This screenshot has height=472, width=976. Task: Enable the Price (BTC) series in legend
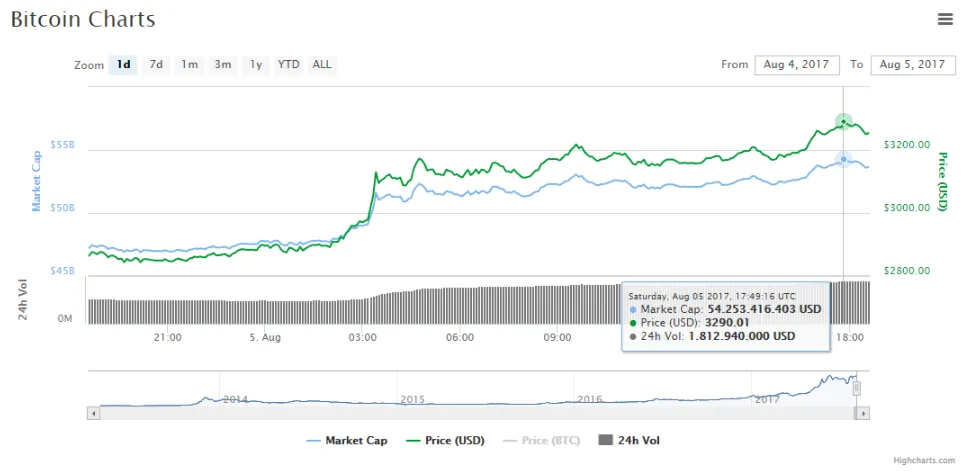pos(541,440)
